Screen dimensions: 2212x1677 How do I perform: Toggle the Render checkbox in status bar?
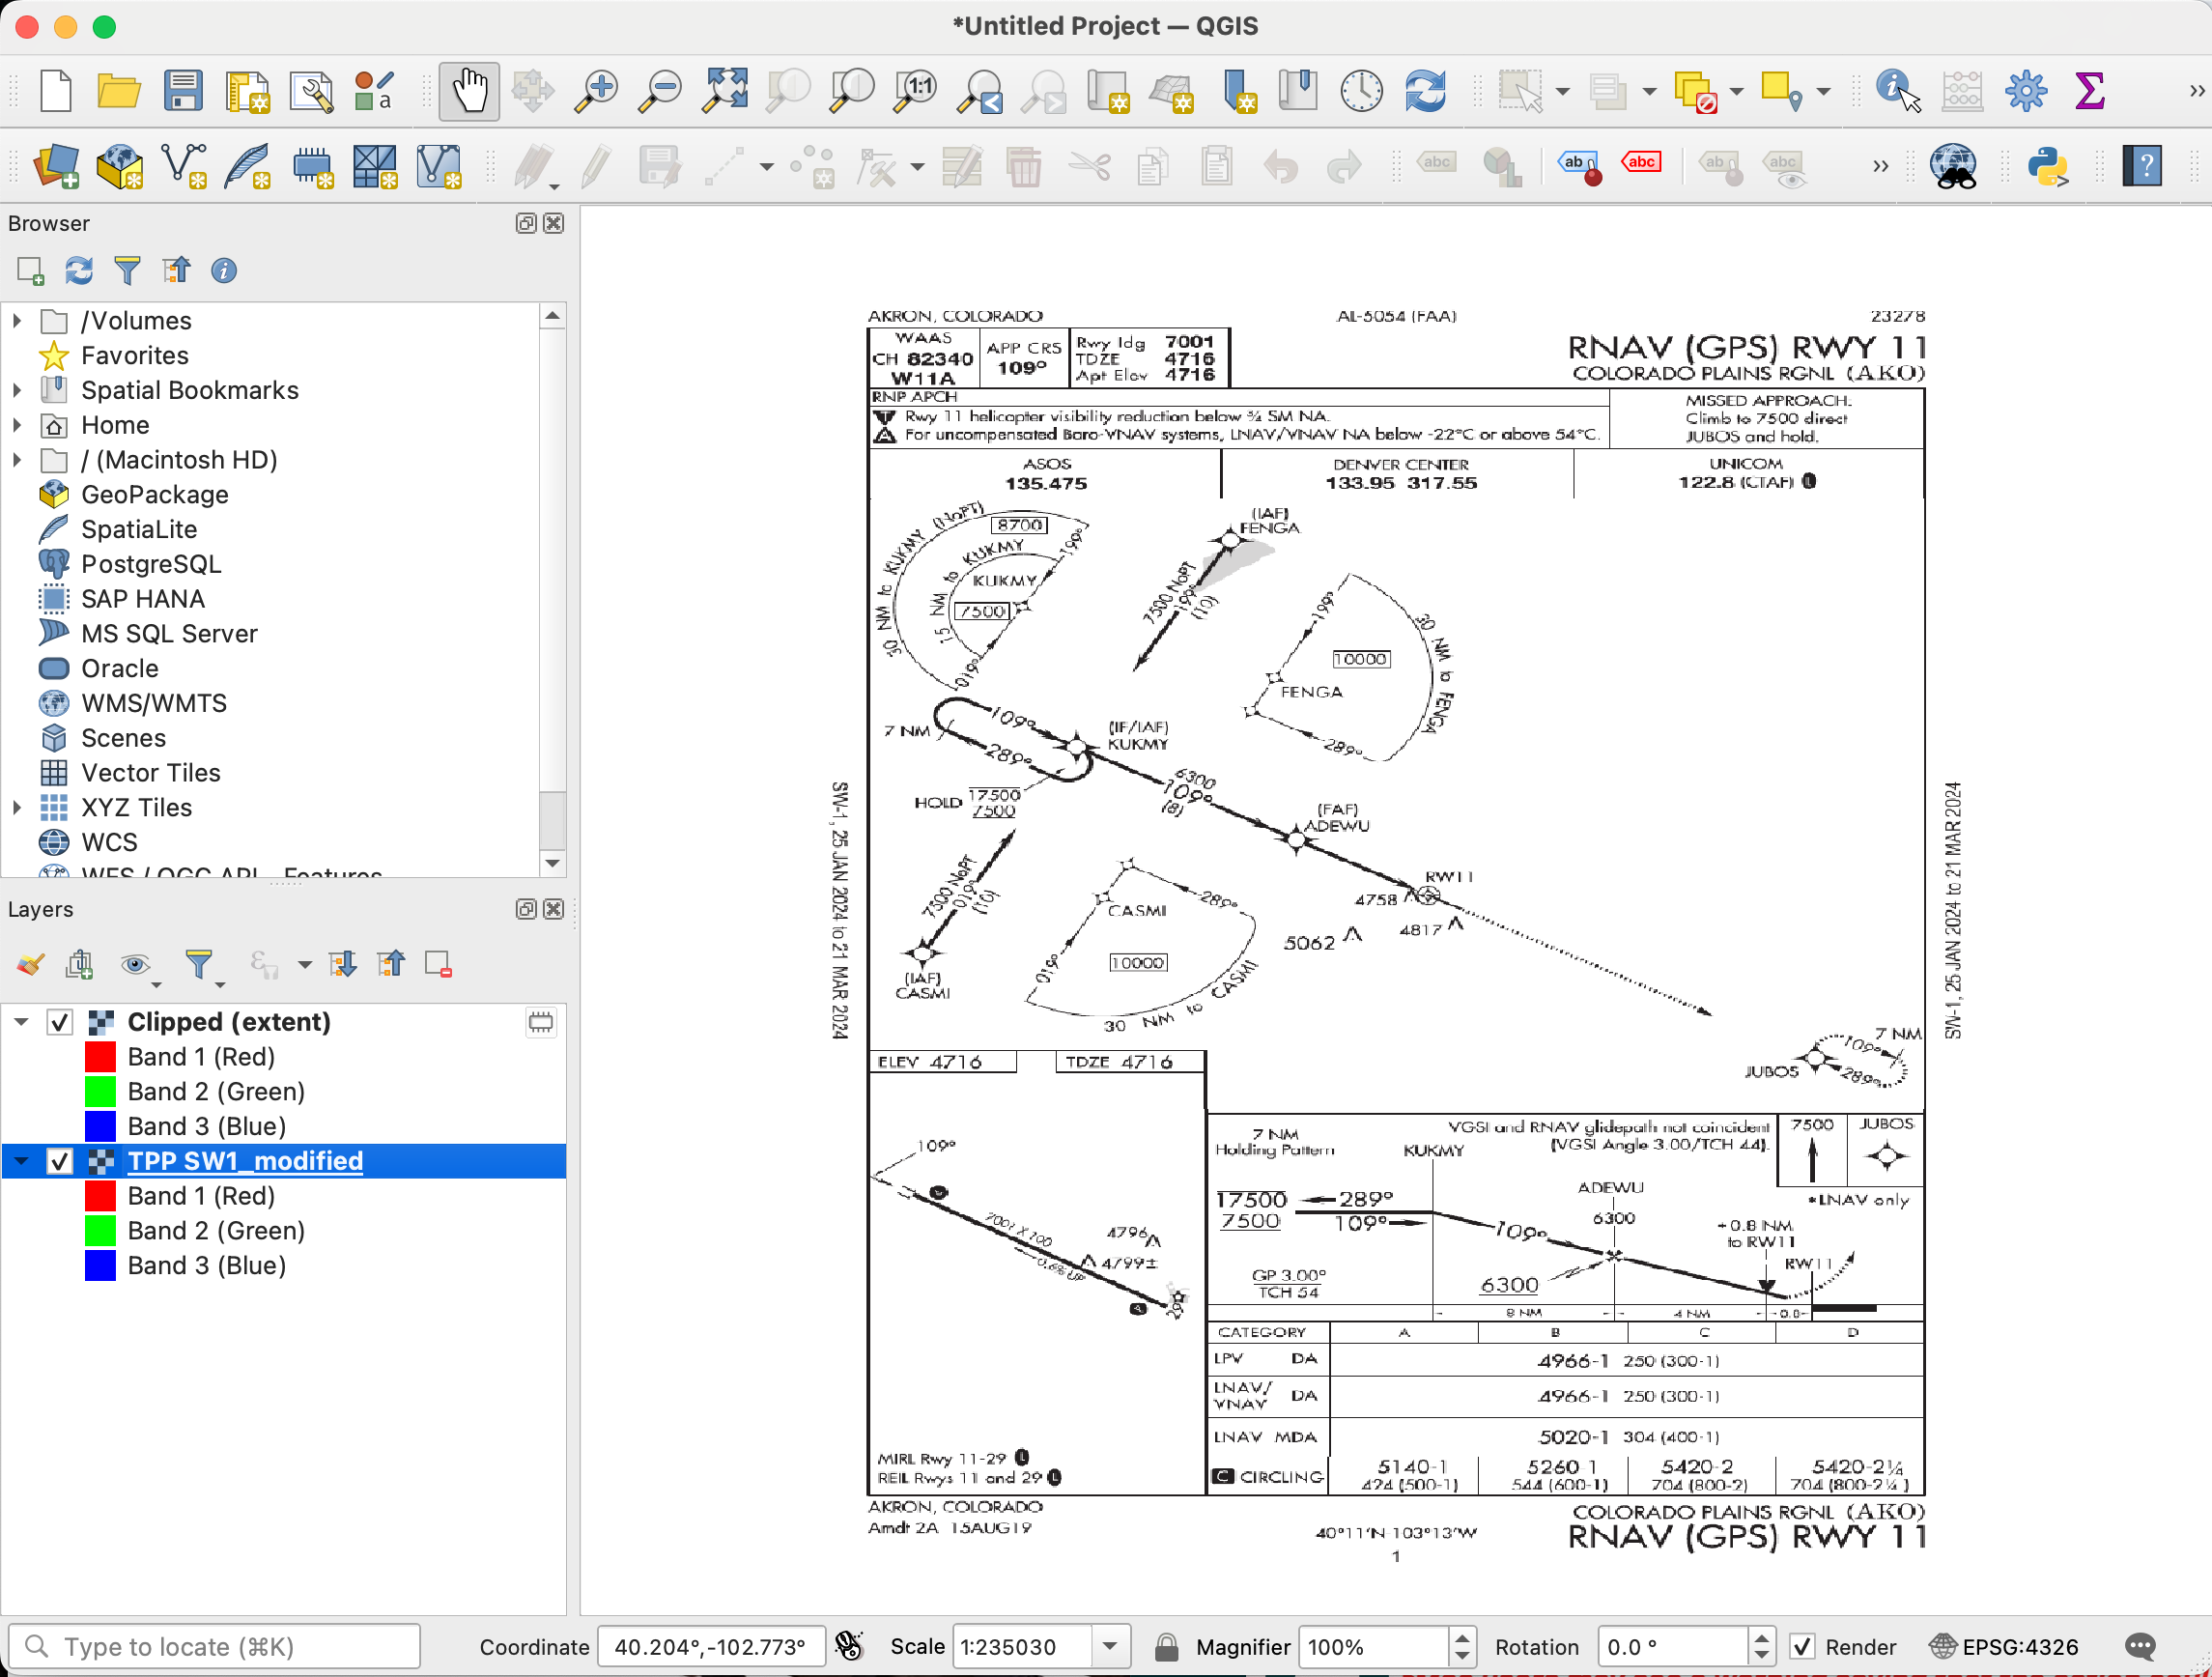[1801, 1646]
